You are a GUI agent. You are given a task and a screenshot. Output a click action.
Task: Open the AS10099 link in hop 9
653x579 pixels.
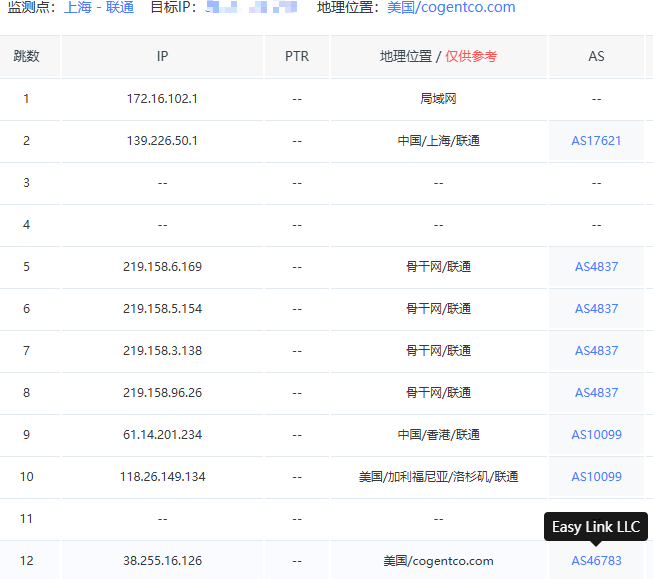pyautogui.click(x=596, y=435)
